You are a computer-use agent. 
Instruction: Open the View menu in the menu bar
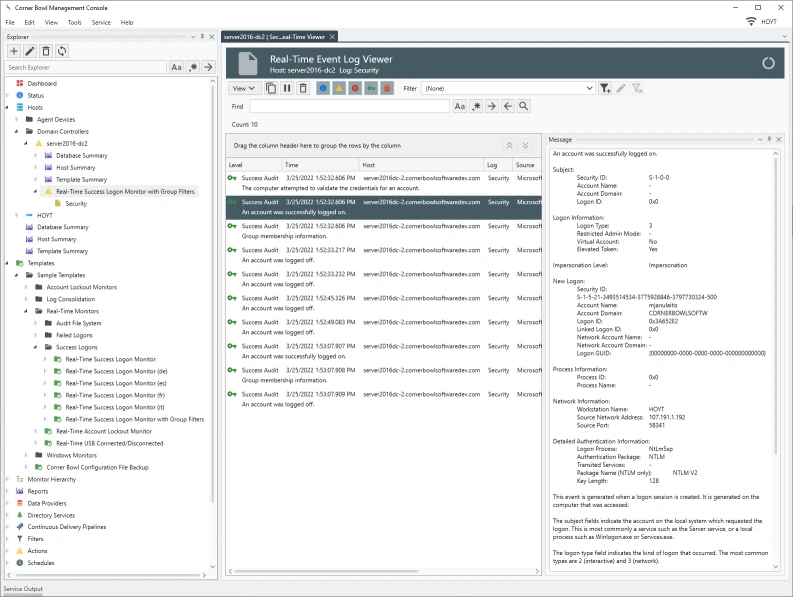(51, 22)
